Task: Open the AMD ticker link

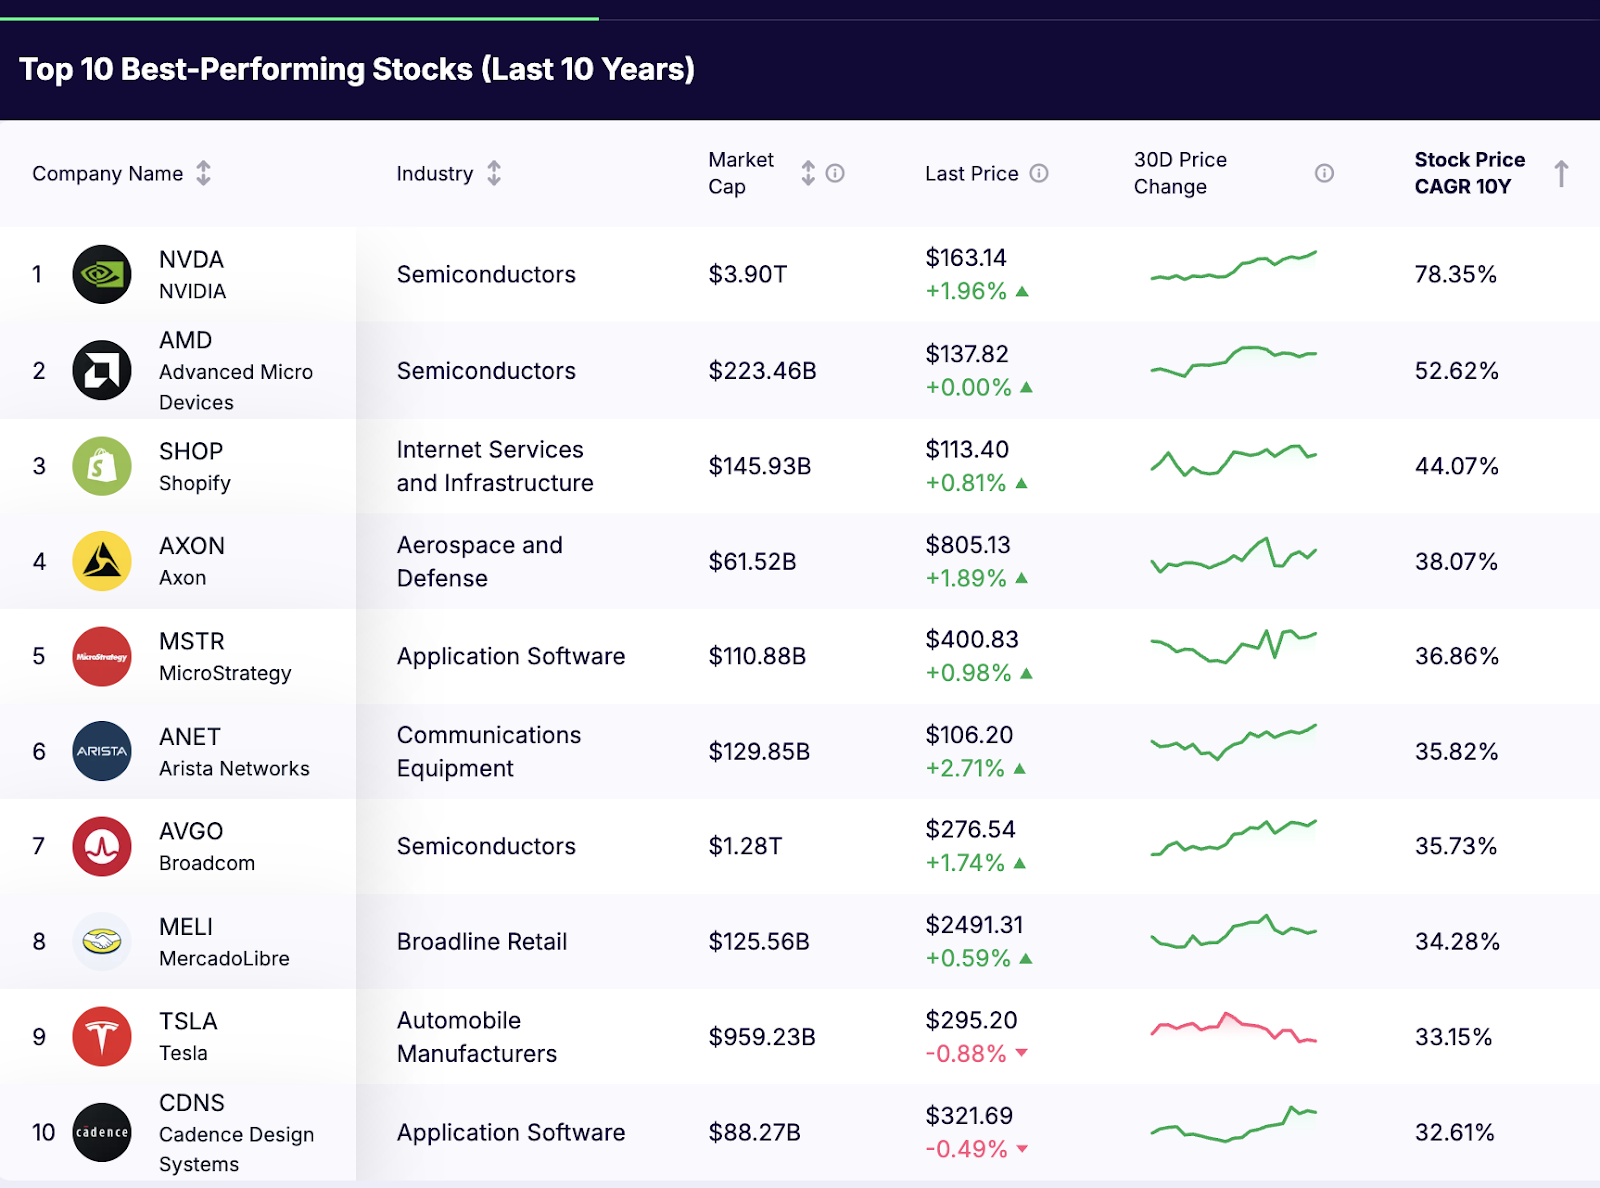Action: (185, 340)
